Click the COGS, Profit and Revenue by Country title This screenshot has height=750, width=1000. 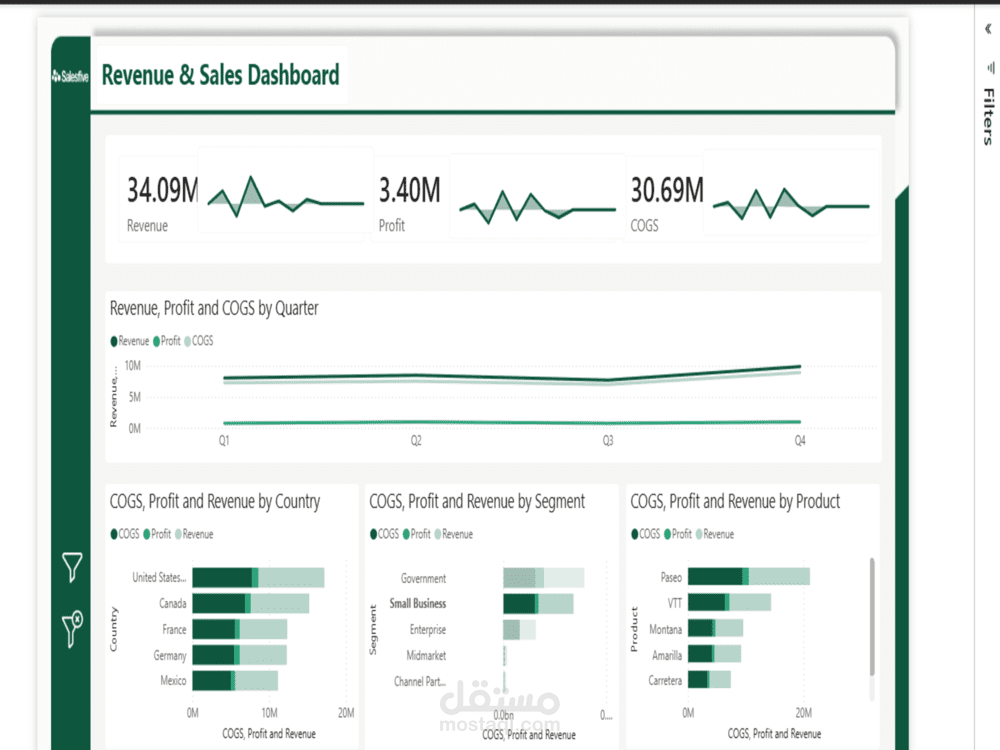[x=215, y=502]
